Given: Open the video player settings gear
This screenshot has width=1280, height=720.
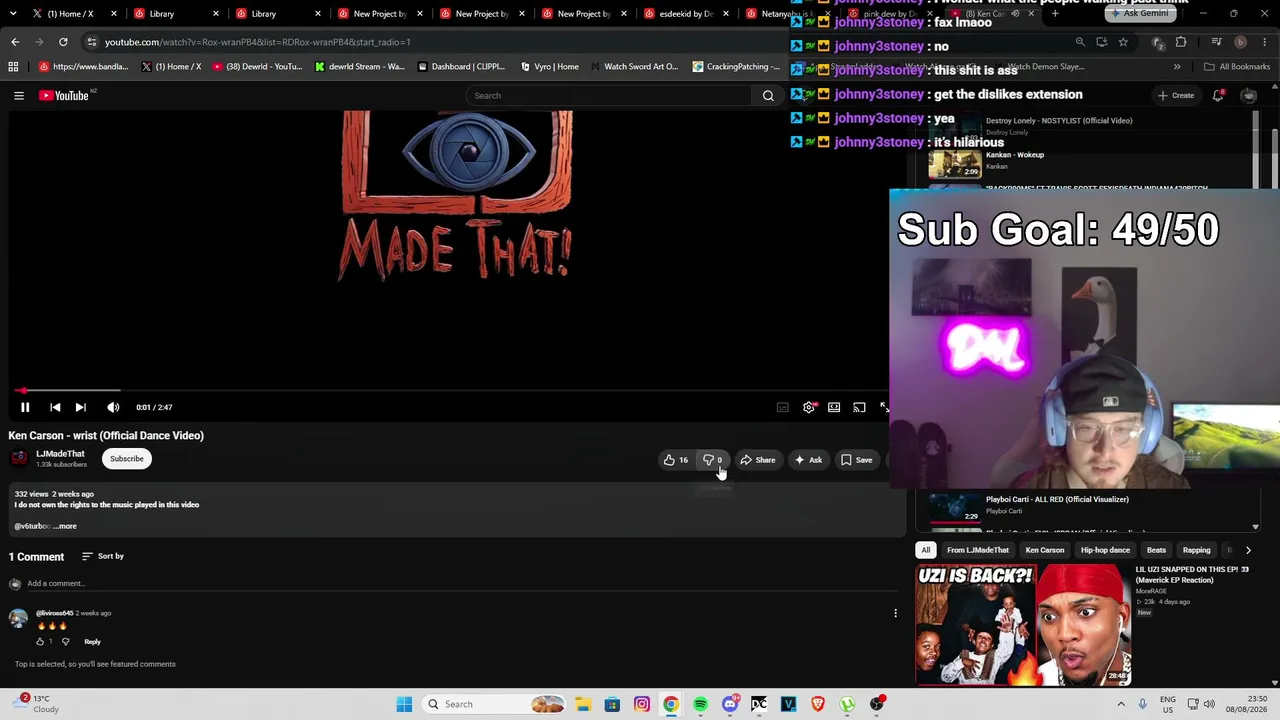Looking at the screenshot, I should [809, 407].
